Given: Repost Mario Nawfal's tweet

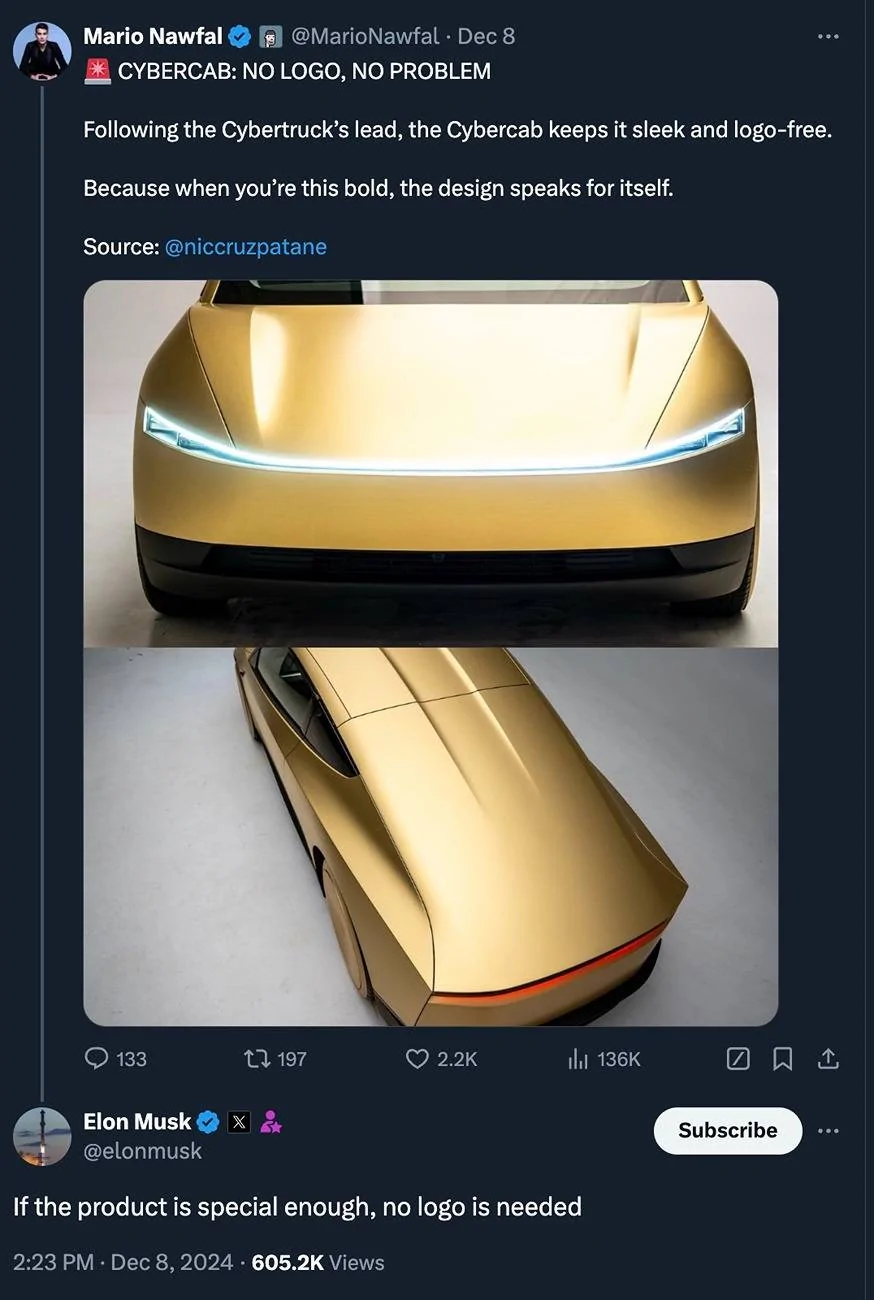Looking at the screenshot, I should click(254, 1059).
